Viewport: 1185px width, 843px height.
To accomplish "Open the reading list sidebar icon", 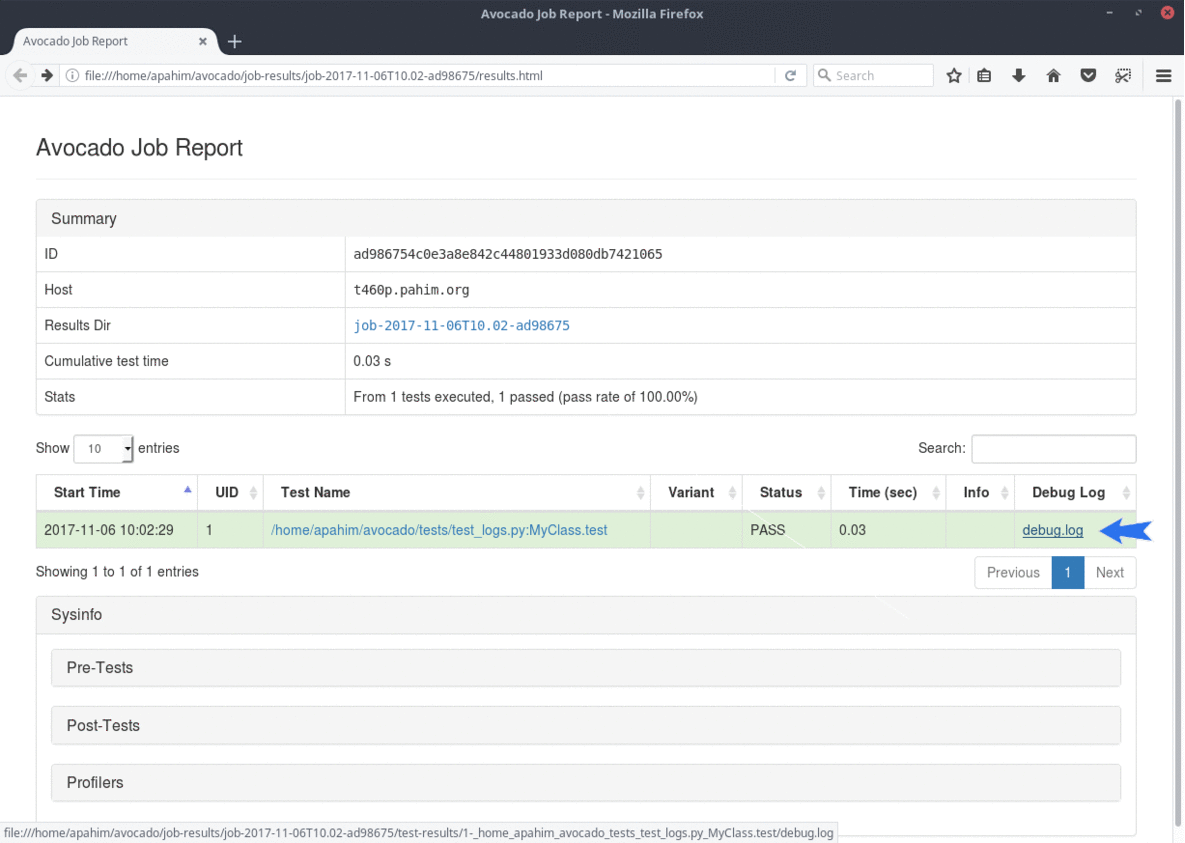I will (983, 75).
